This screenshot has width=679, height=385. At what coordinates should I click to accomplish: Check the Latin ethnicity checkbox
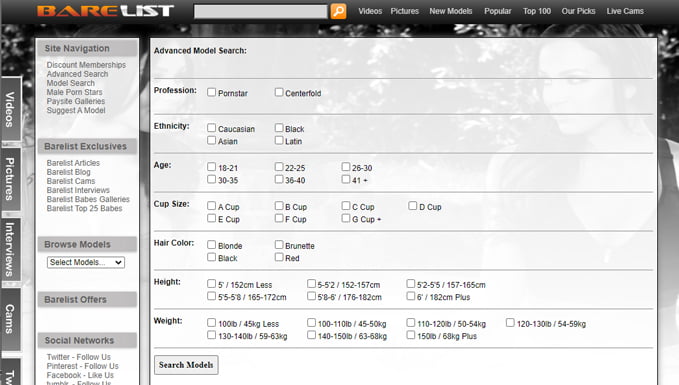pyautogui.click(x=279, y=140)
